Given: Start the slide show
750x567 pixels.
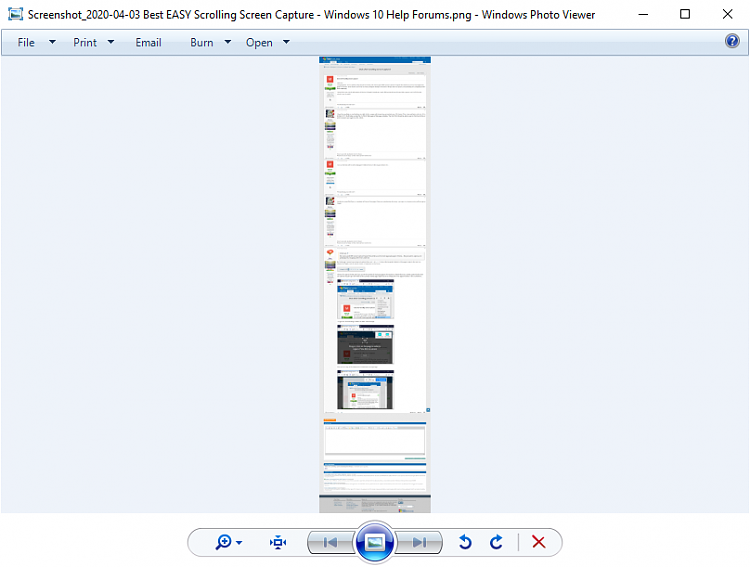Looking at the screenshot, I should (375, 542).
